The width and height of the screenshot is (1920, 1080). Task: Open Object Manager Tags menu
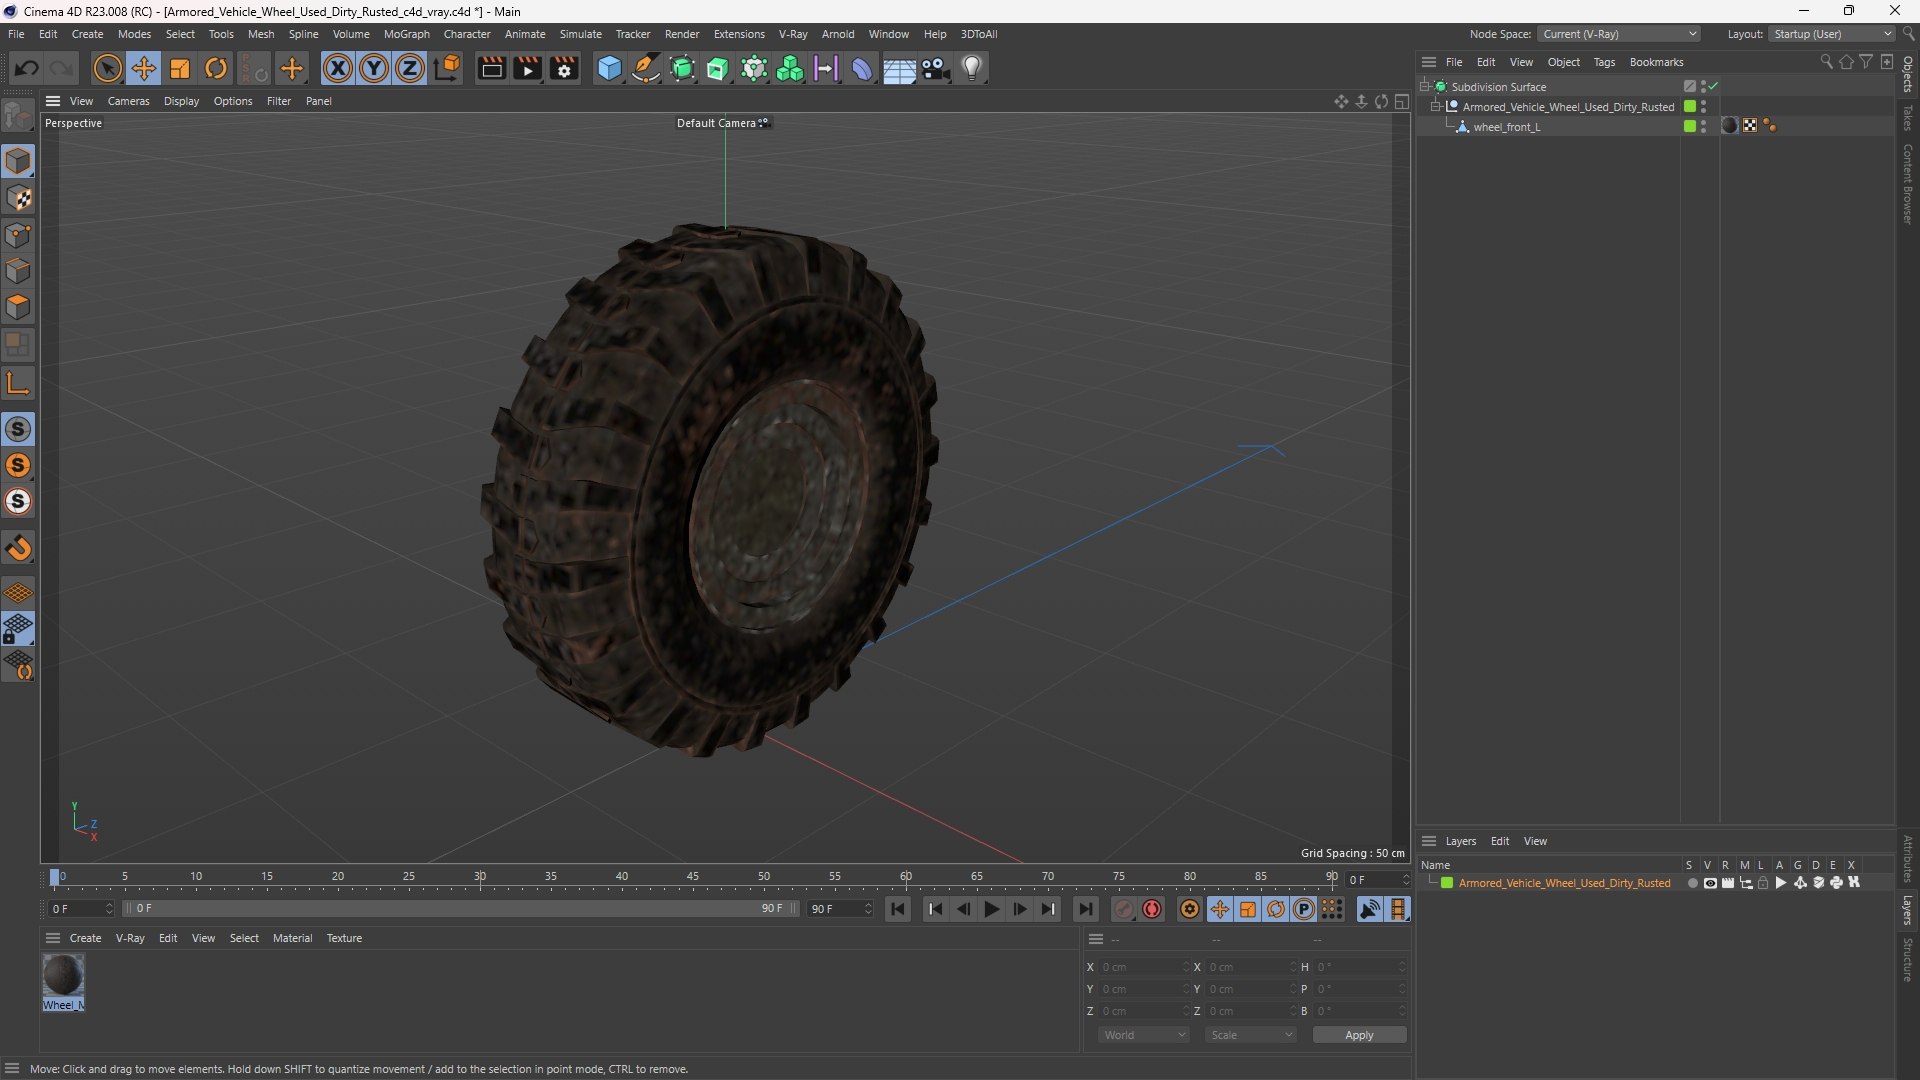1604,62
